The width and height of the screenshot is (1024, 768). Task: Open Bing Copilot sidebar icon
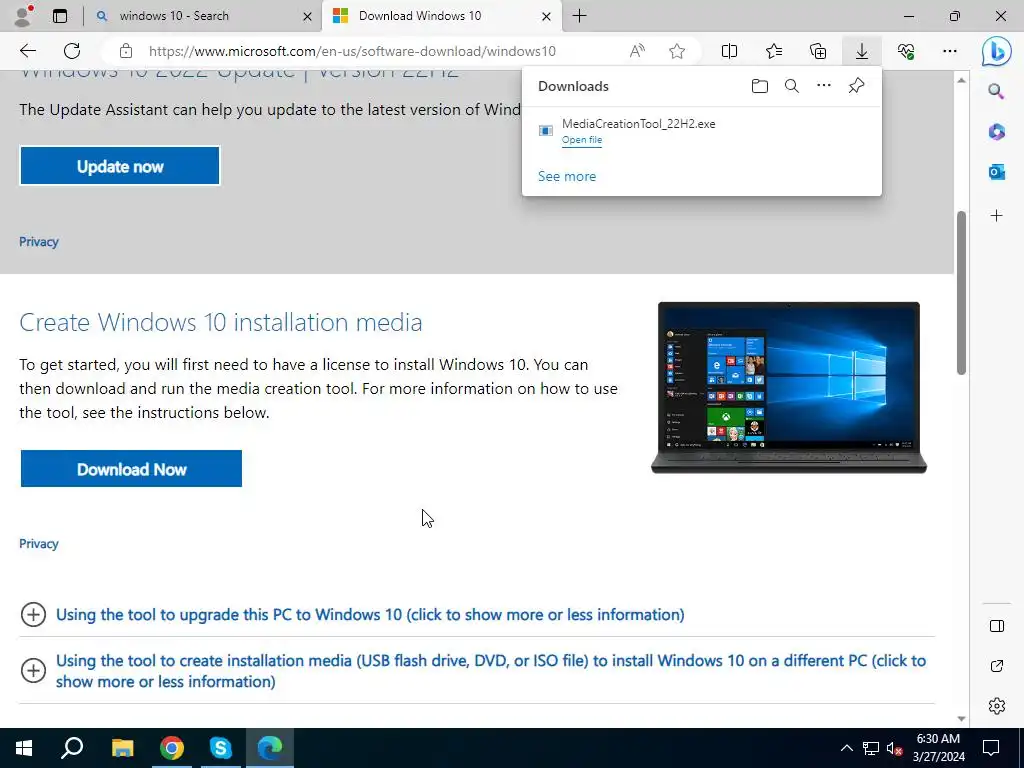(x=997, y=51)
